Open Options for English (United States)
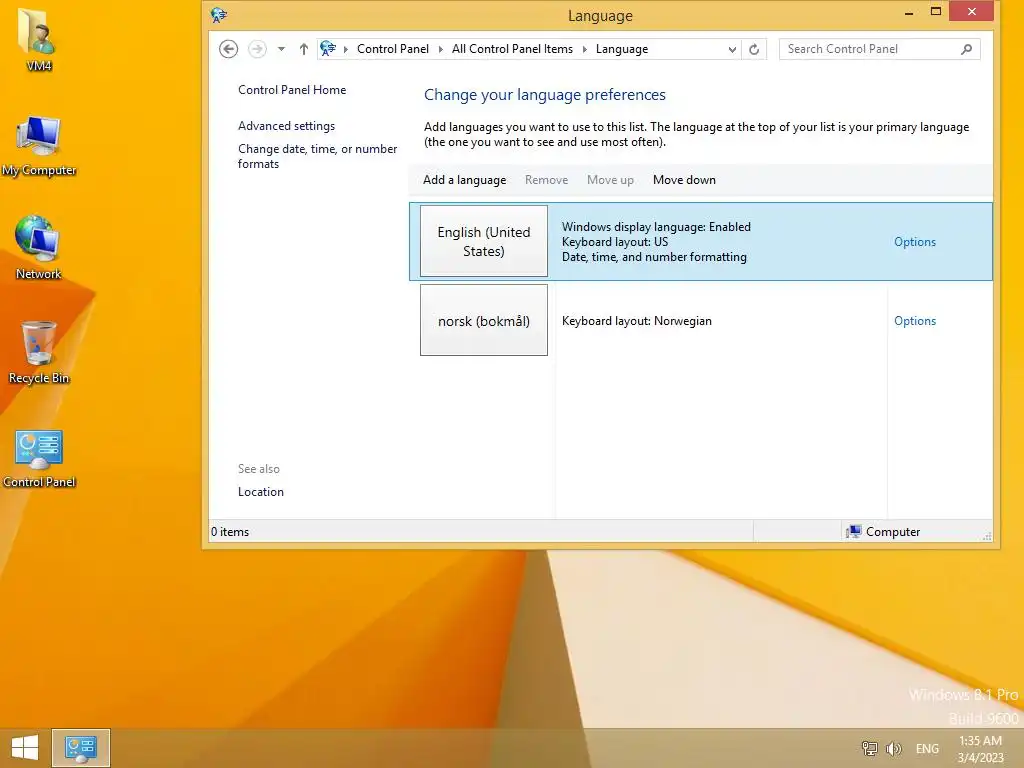Screen dimensions: 1024x768 [914, 242]
